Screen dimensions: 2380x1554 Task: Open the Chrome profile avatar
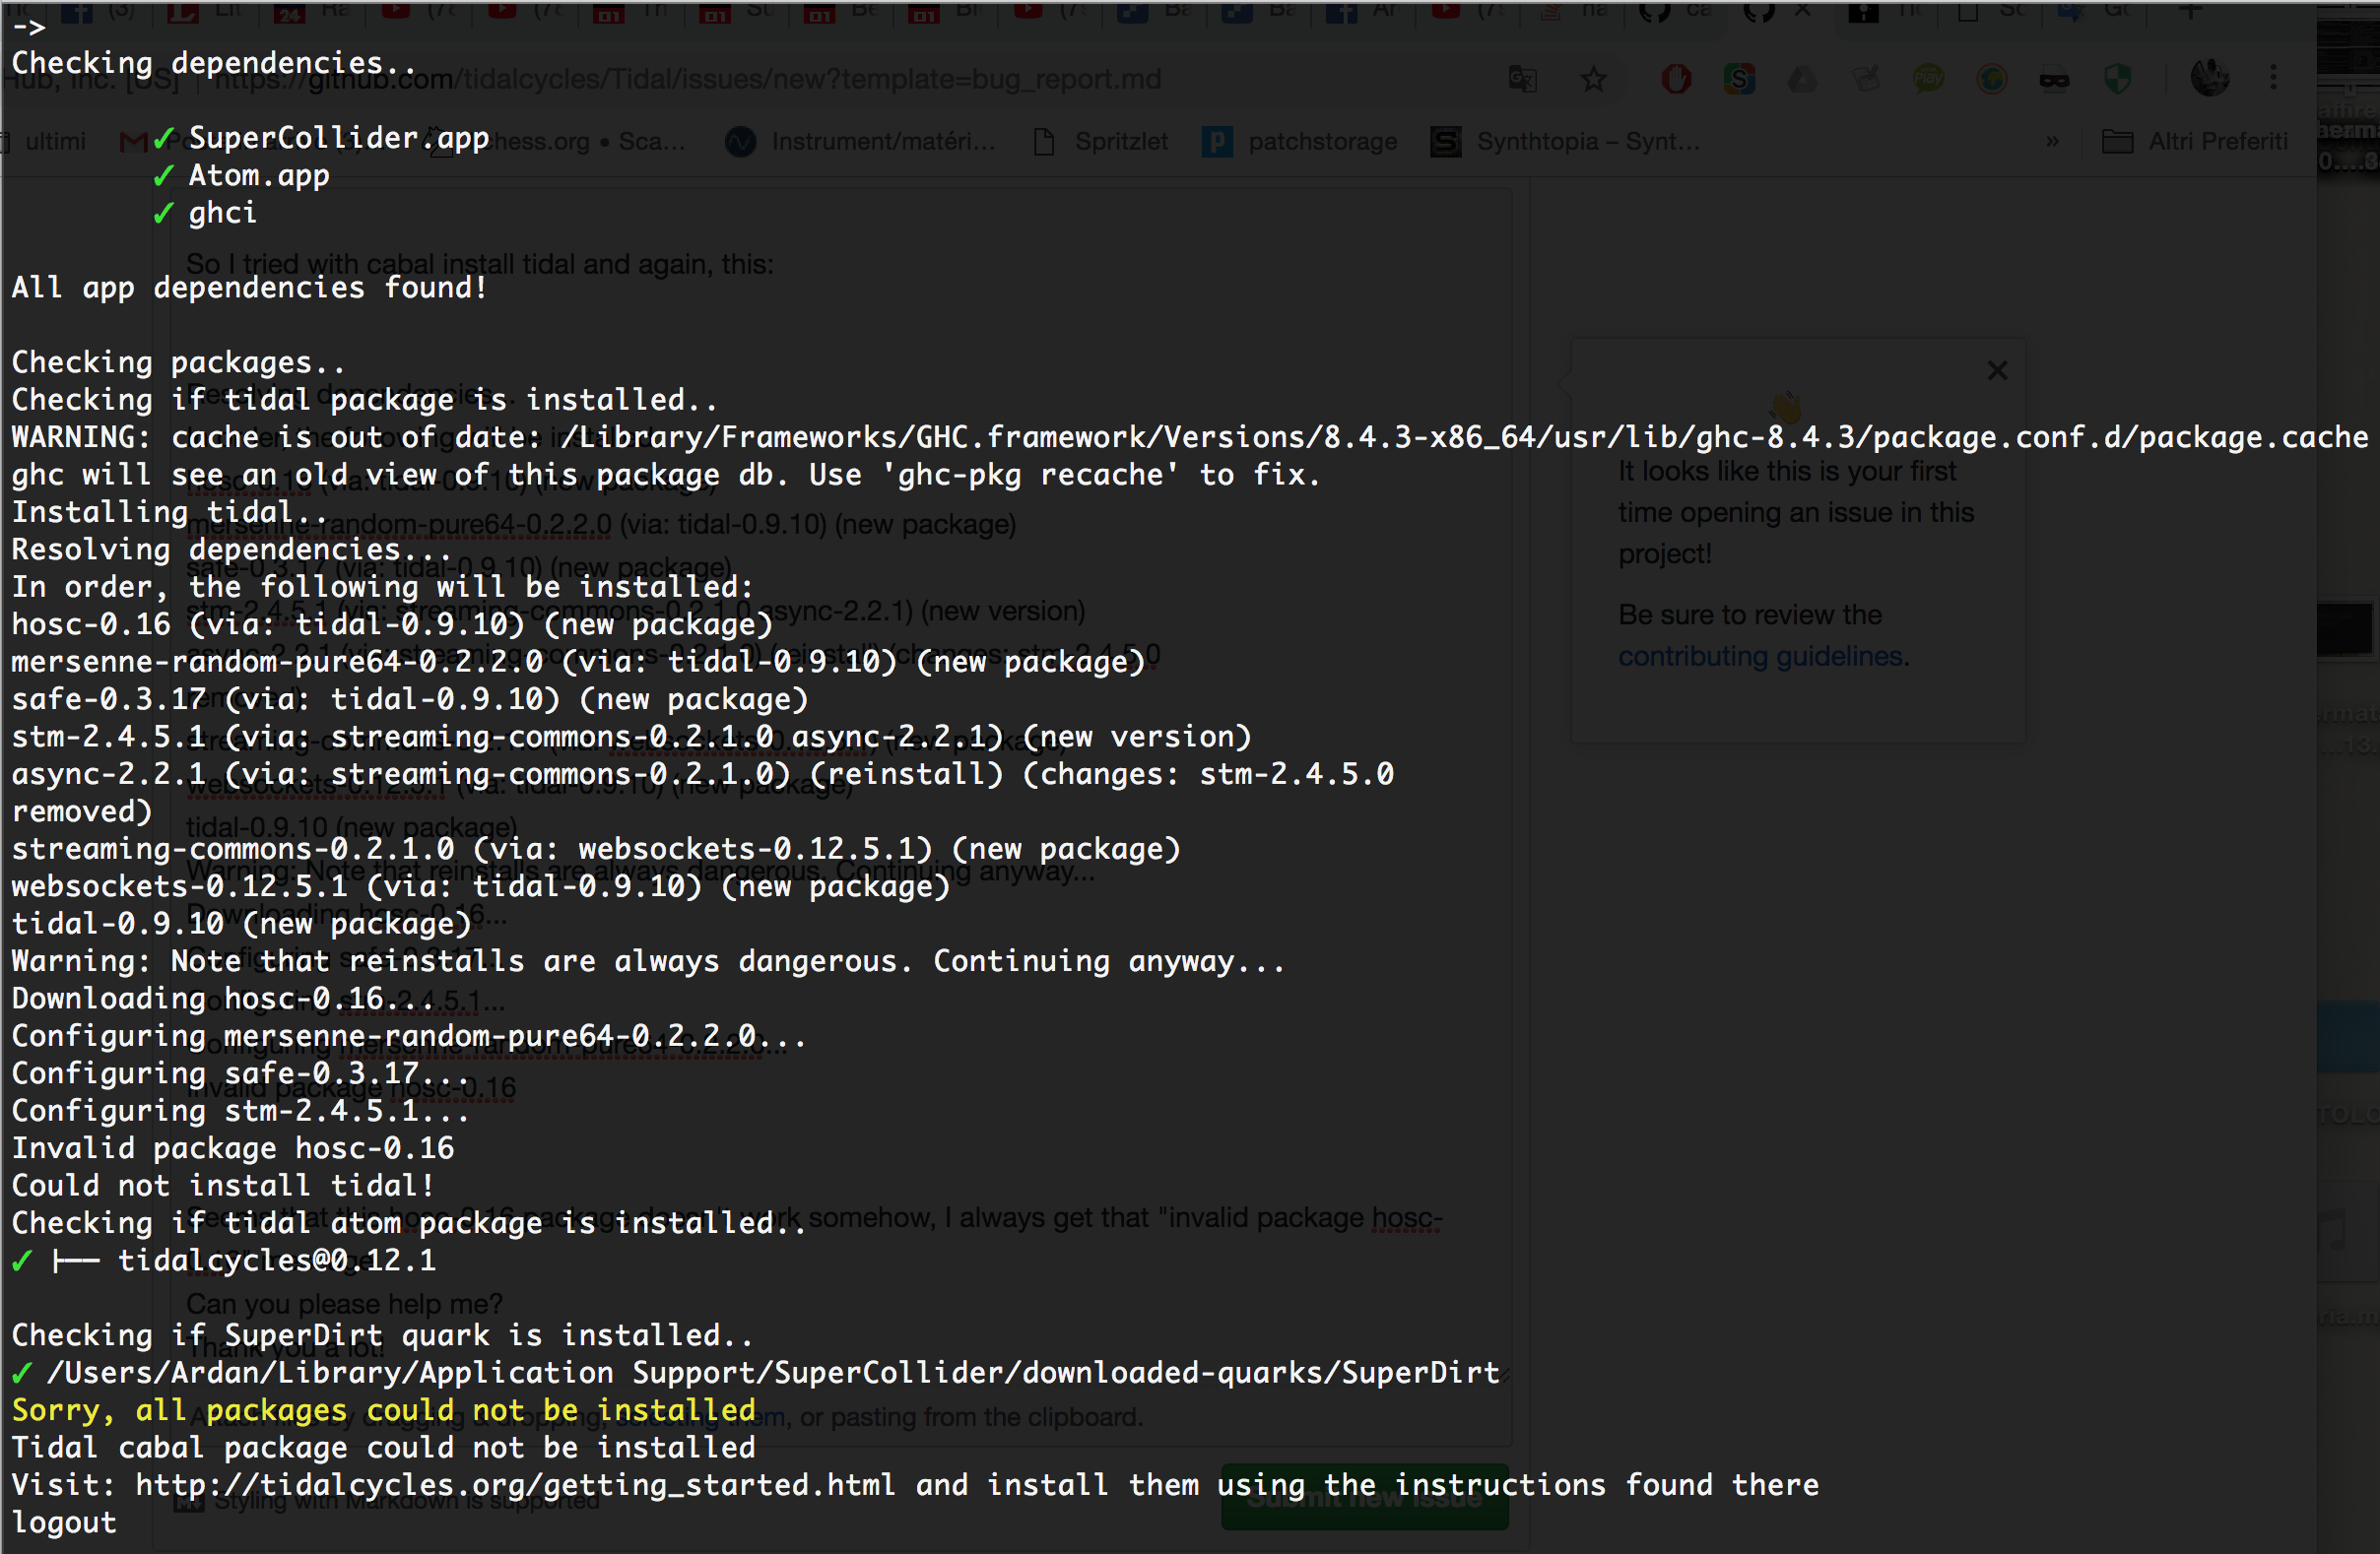click(x=2211, y=78)
